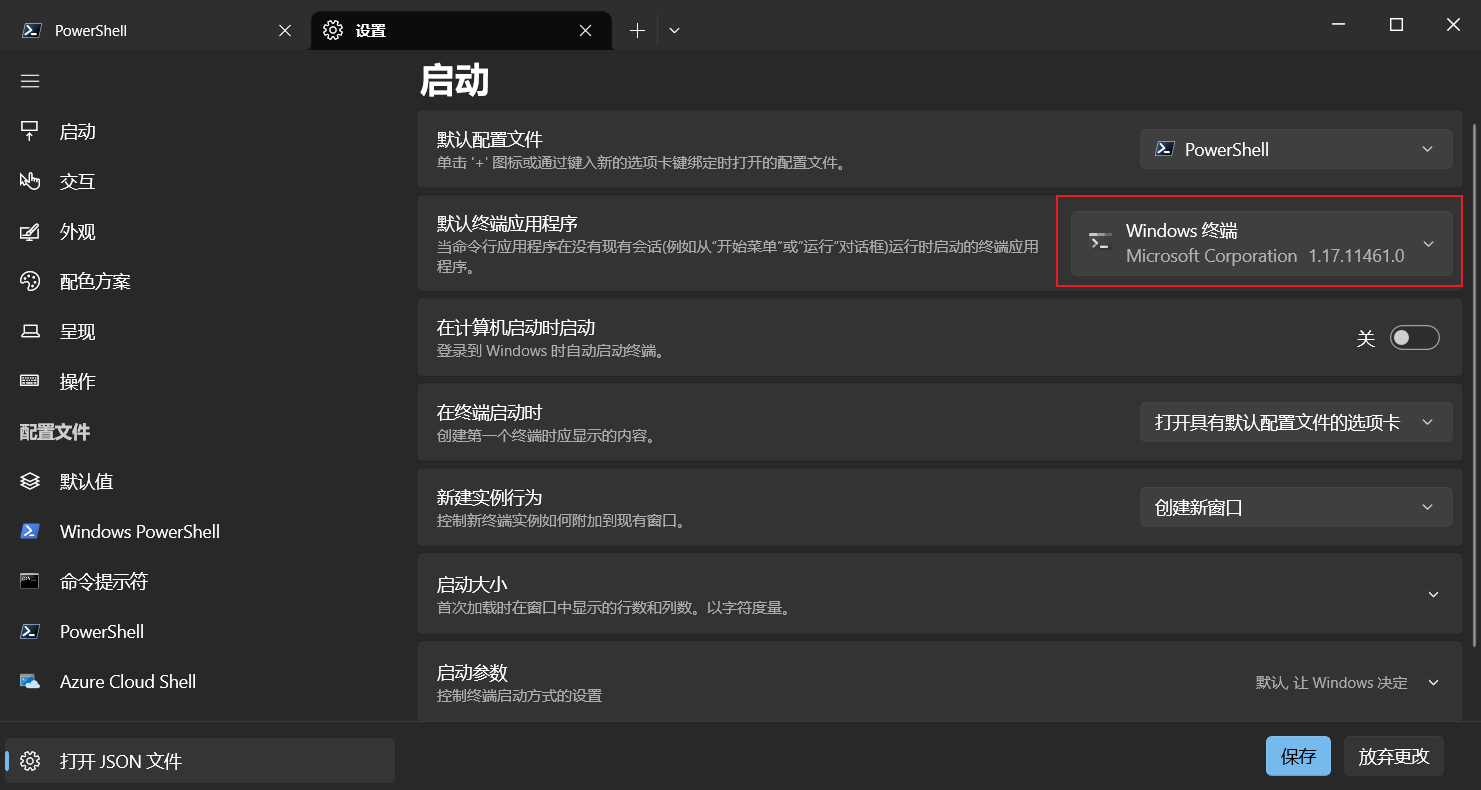Image resolution: width=1481 pixels, height=790 pixels.
Task: Close the PowerShell tab
Action: pyautogui.click(x=285, y=30)
